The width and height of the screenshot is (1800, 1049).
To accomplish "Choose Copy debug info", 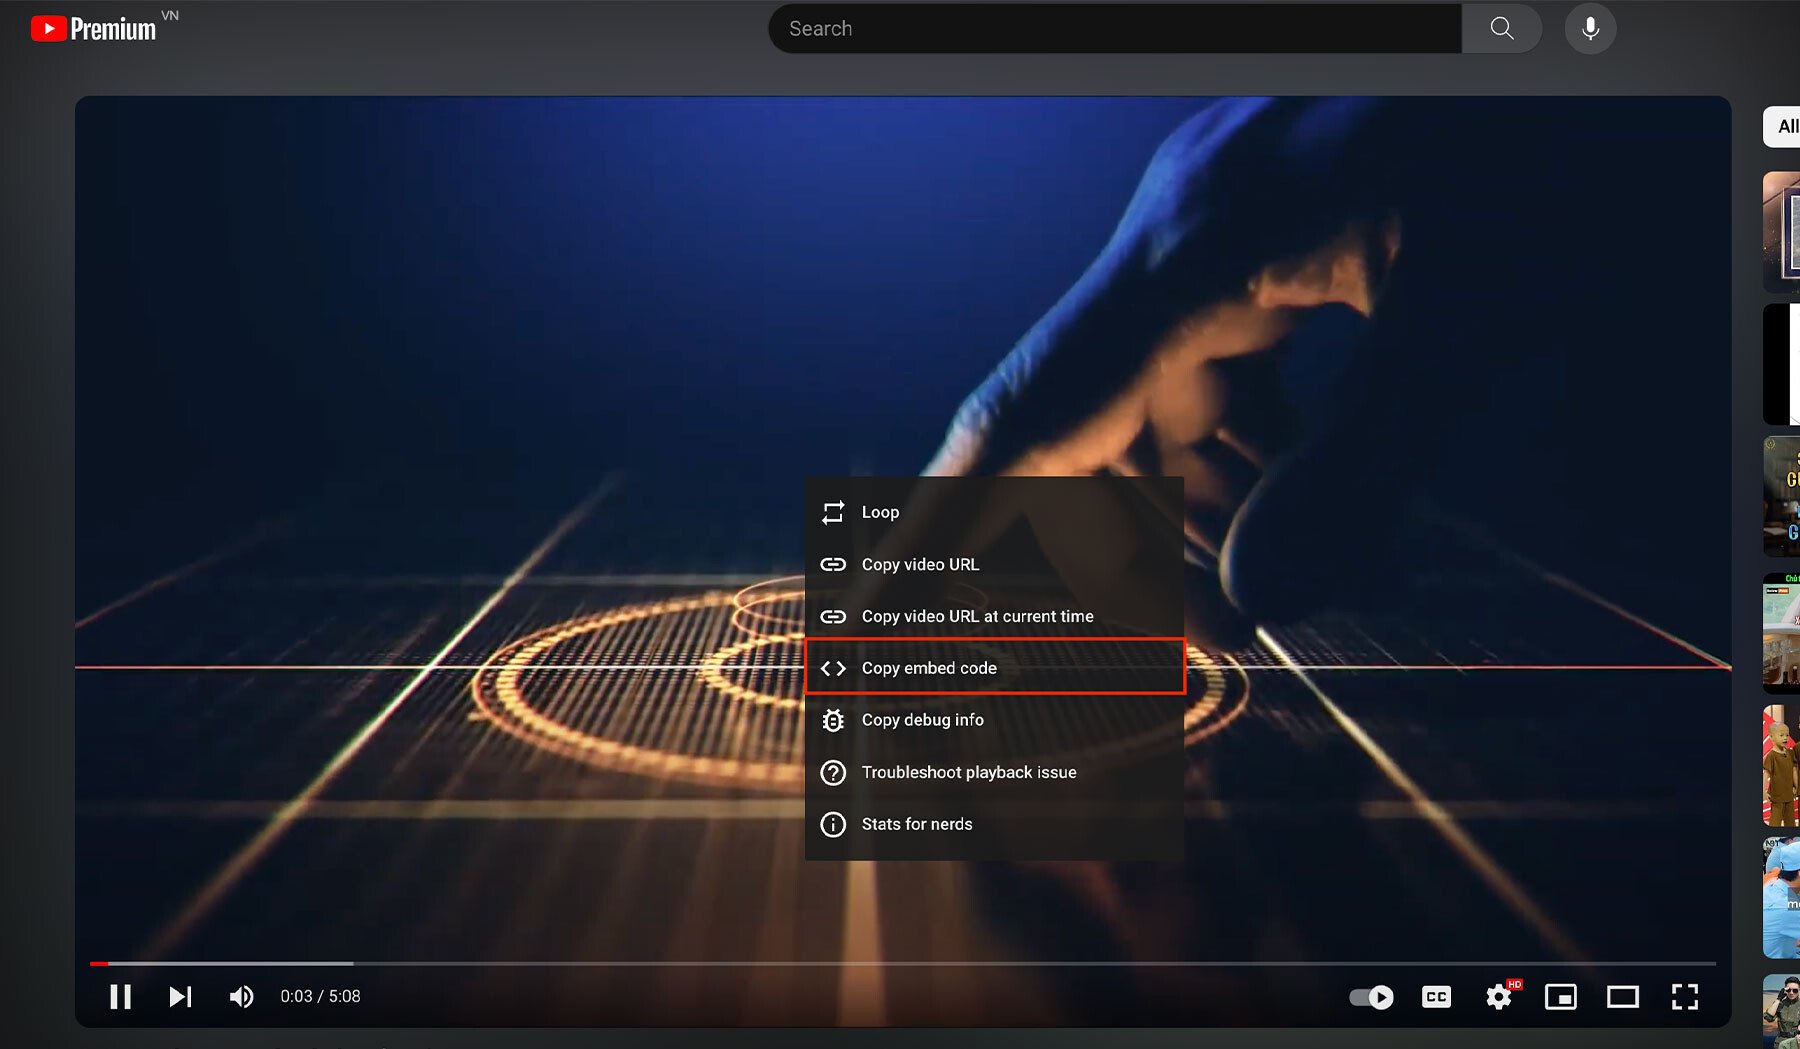I will tap(922, 720).
